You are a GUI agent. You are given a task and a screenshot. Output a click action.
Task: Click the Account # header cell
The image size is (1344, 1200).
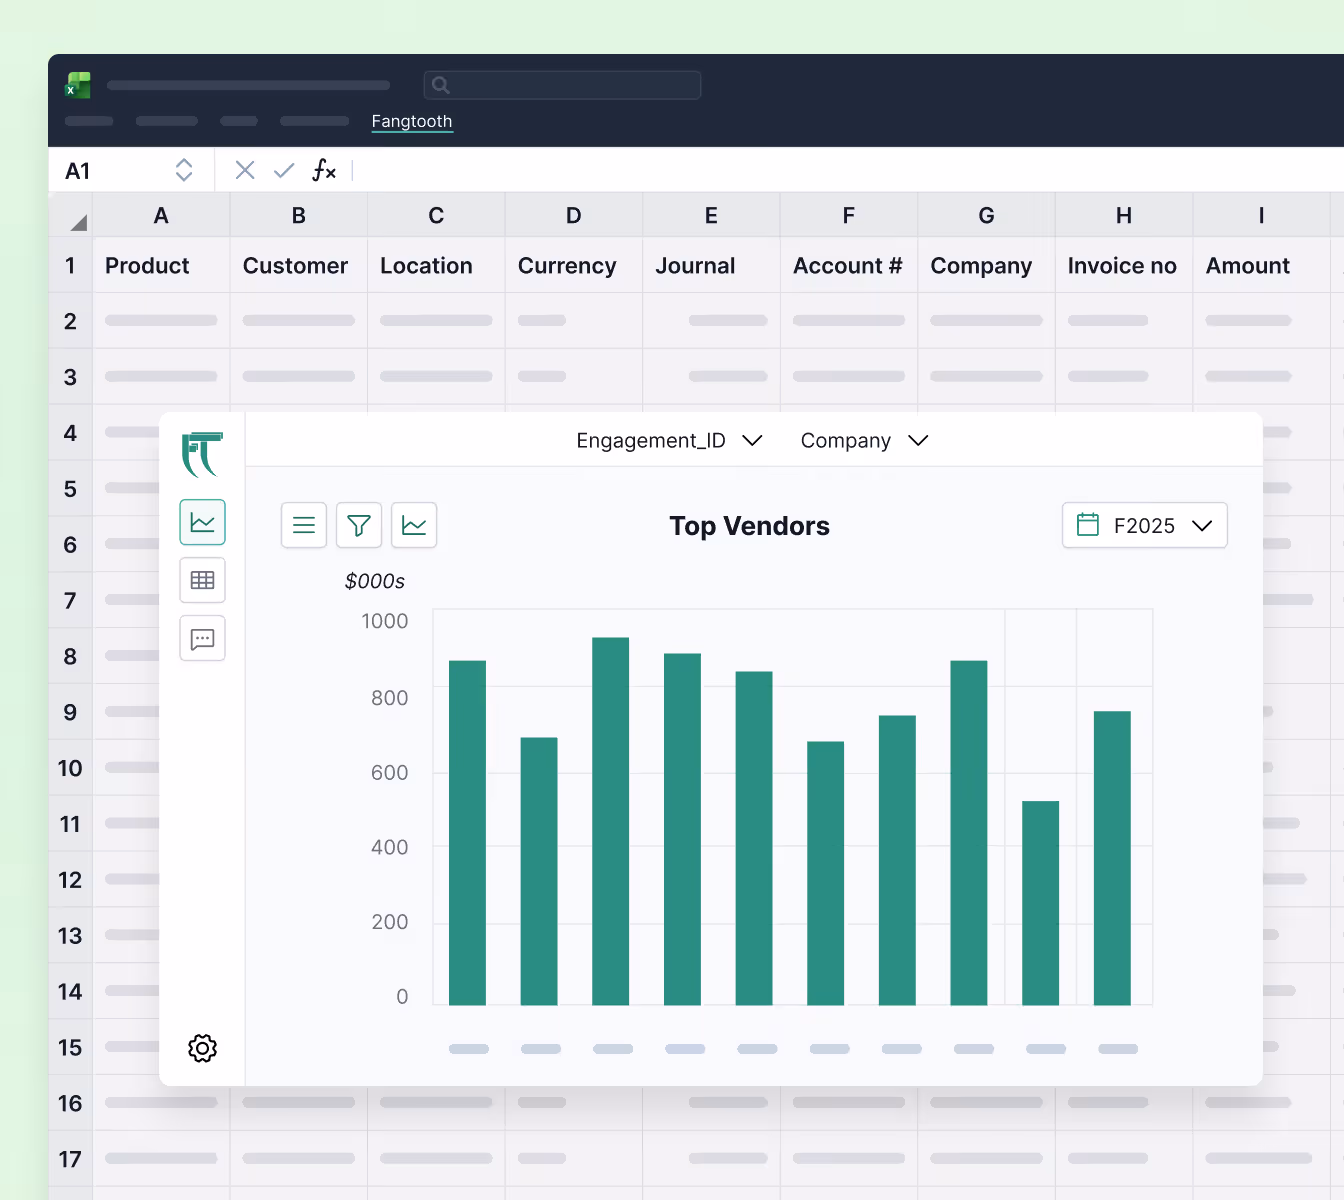[849, 265]
